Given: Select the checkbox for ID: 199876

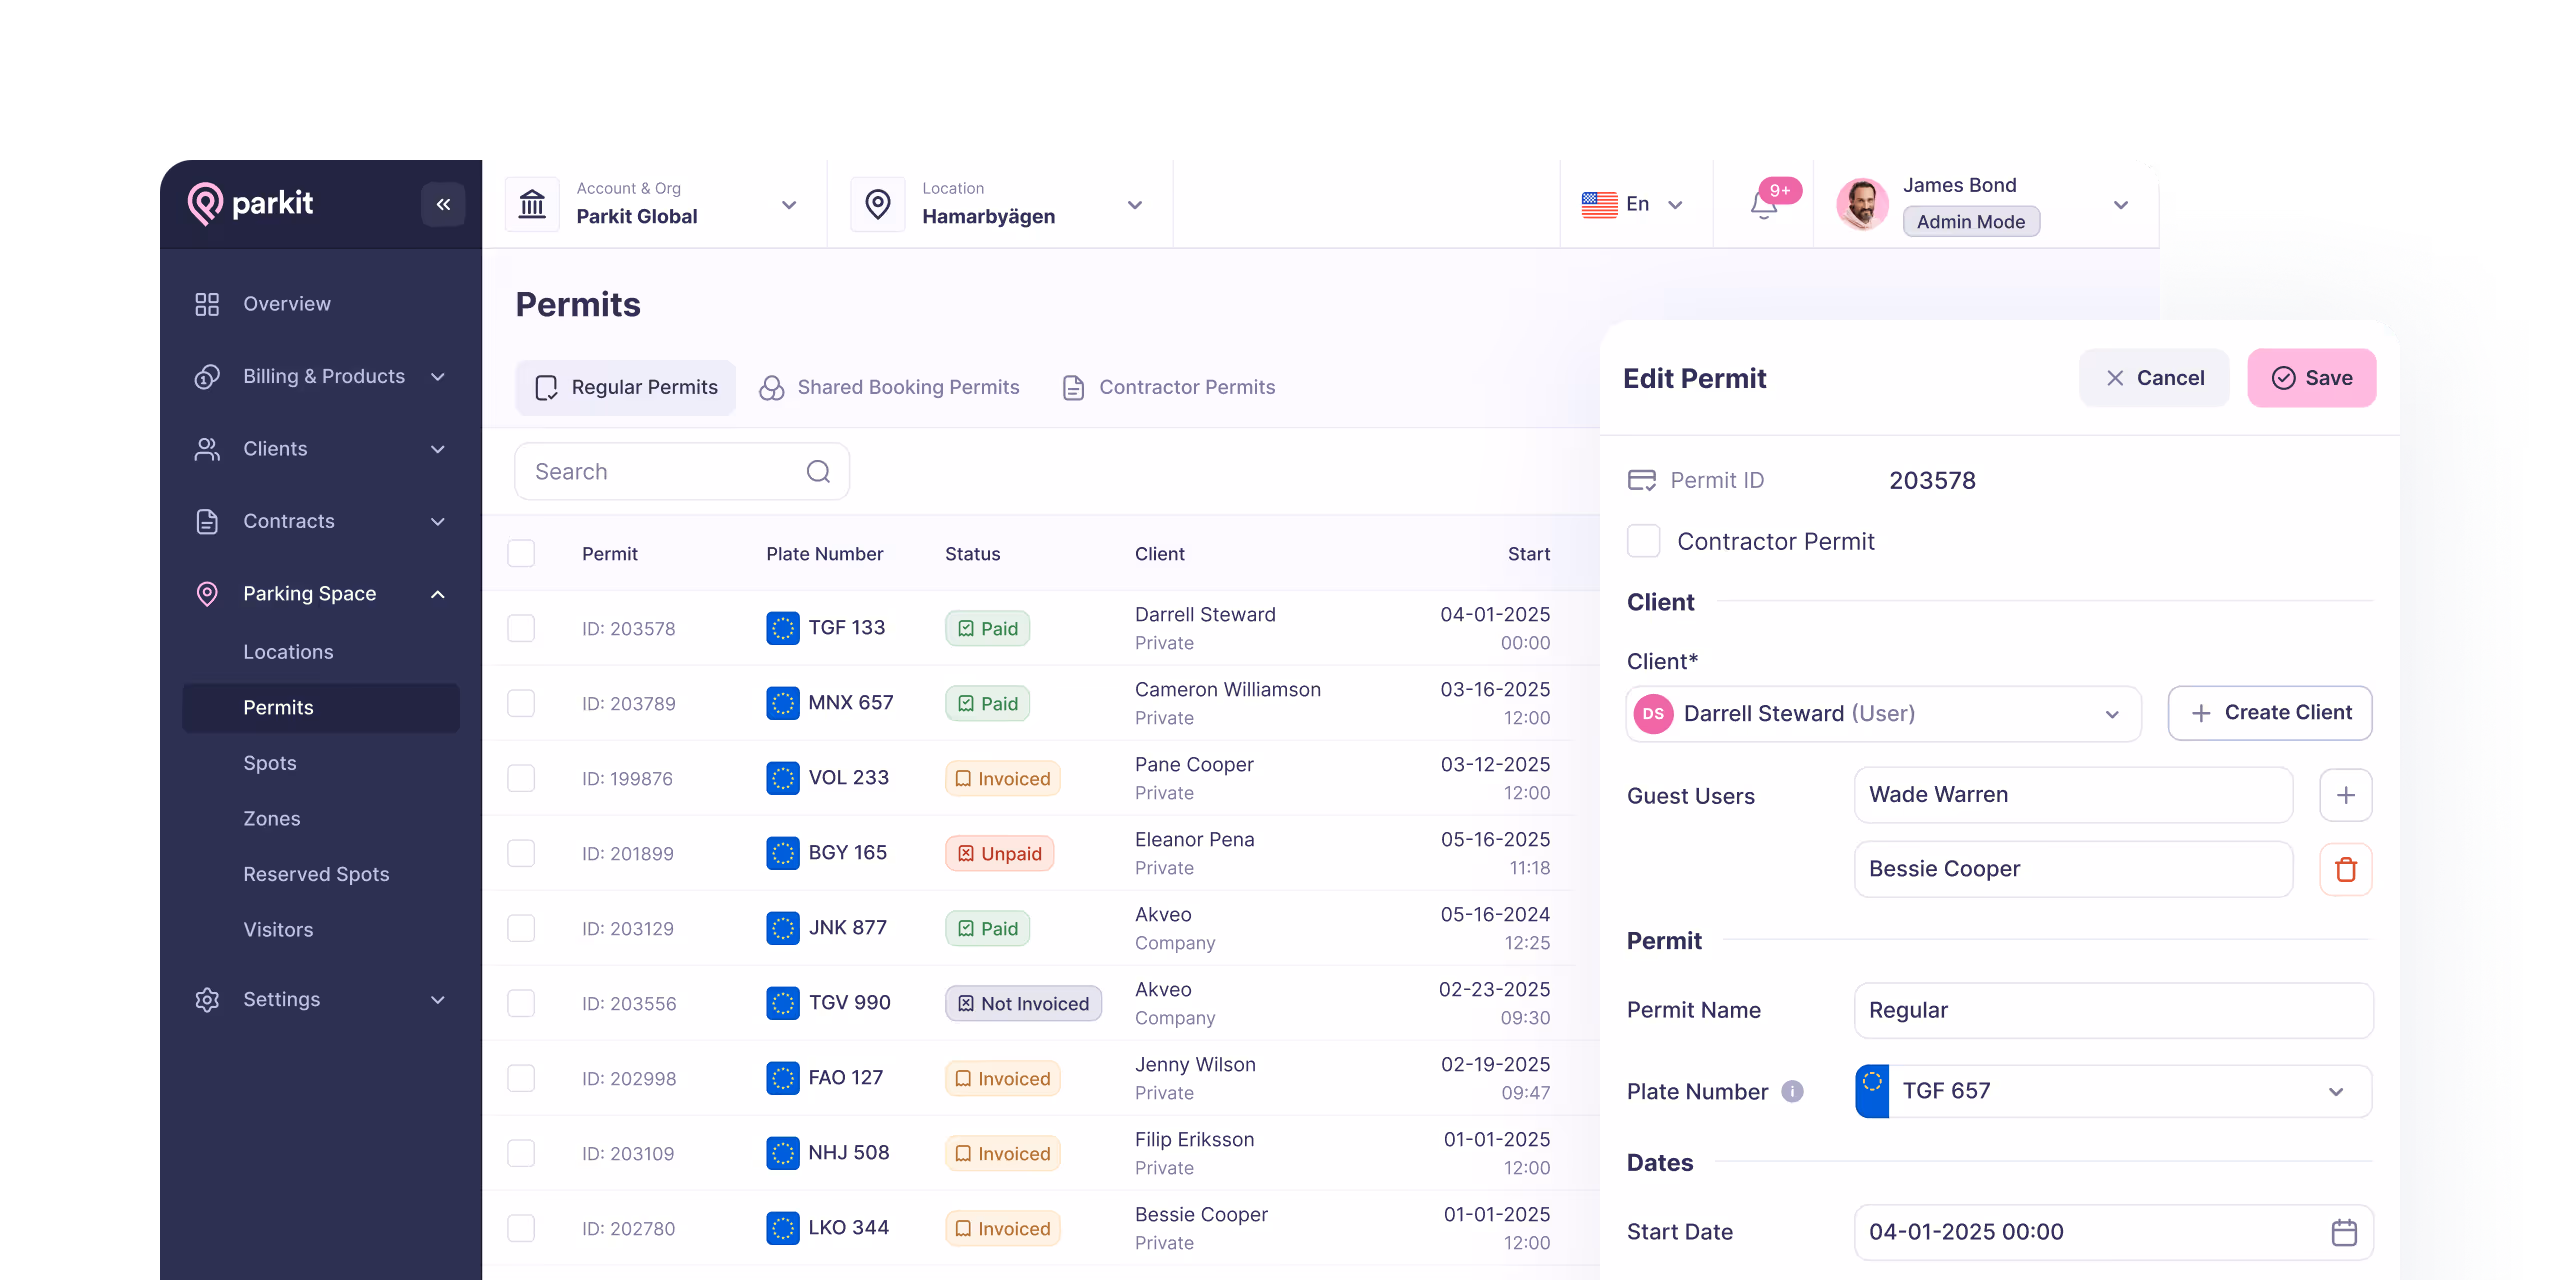Looking at the screenshot, I should 521,778.
